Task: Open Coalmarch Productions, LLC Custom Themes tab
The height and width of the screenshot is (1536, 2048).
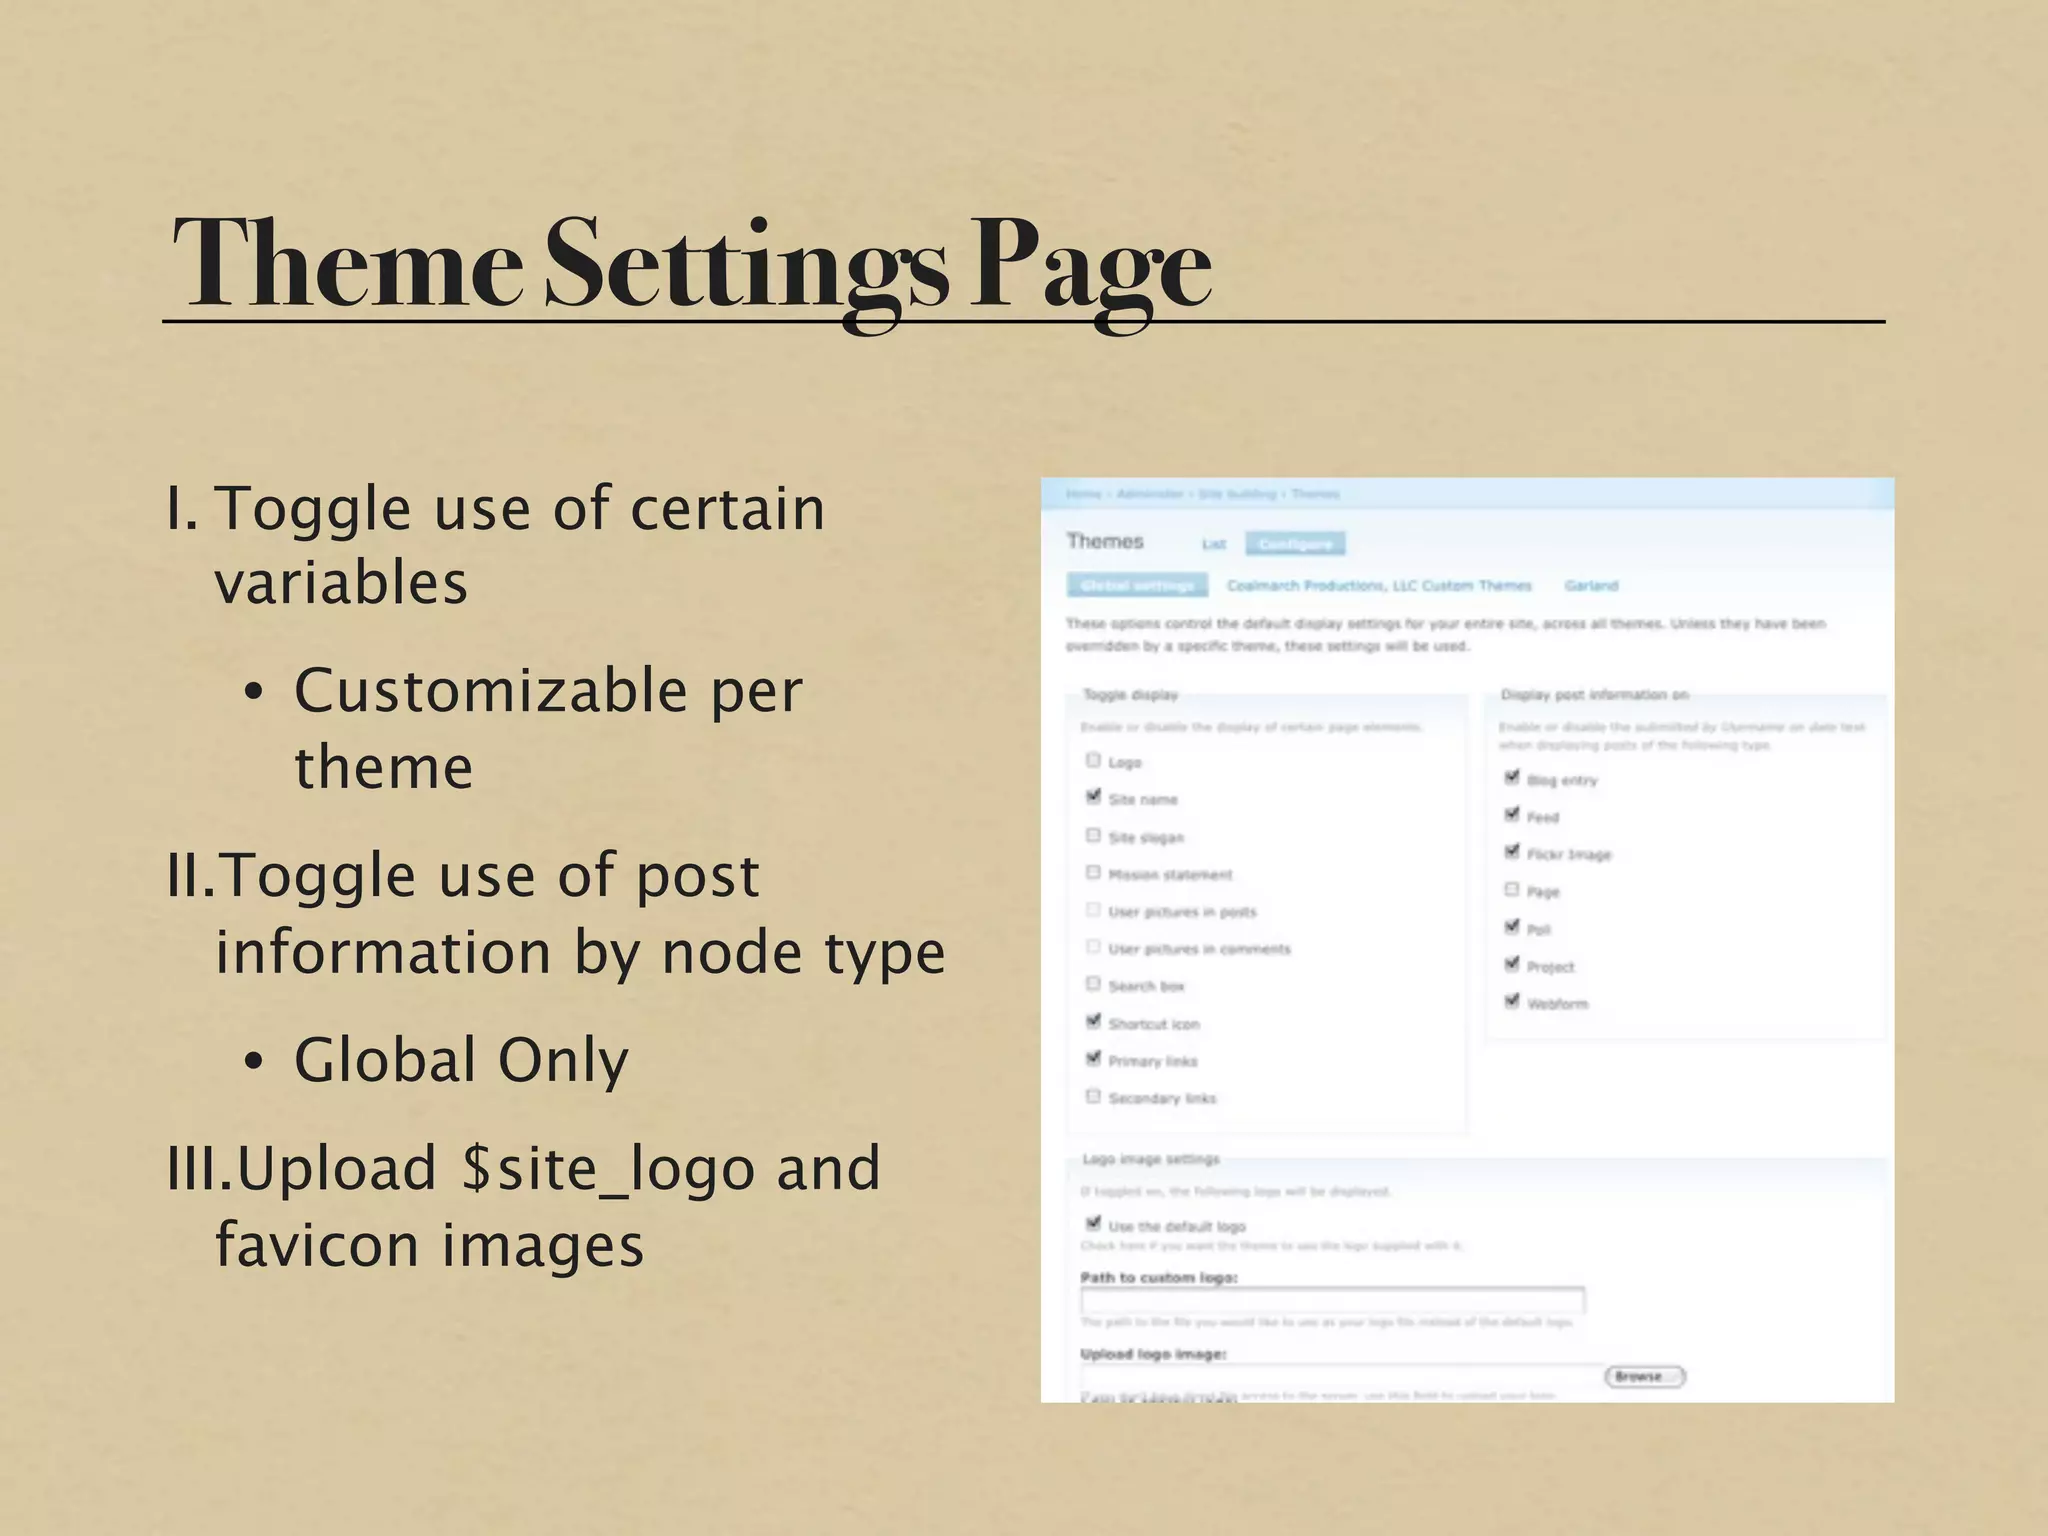Action: click(x=1379, y=585)
